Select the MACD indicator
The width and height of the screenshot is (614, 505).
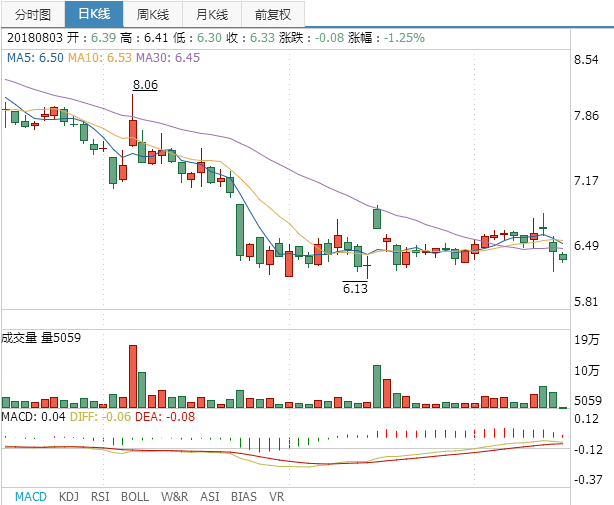[x=31, y=497]
